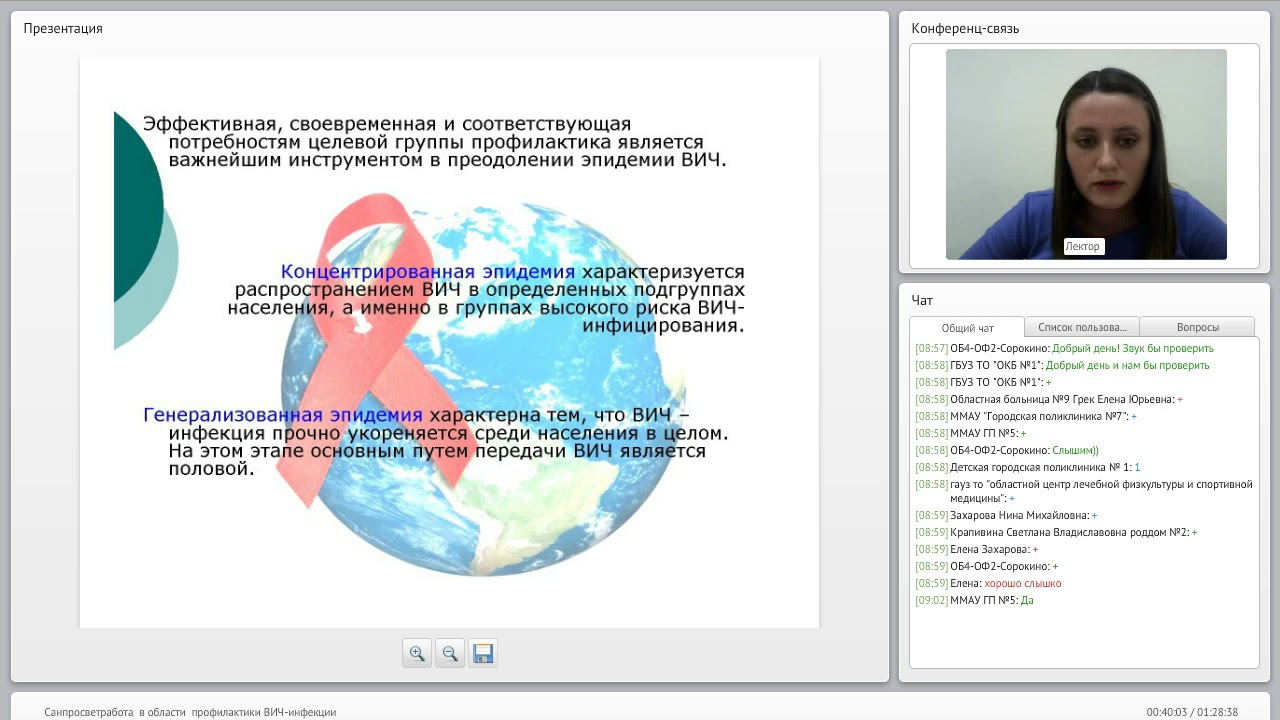The image size is (1280, 720).
Task: Select the гауз то областной центр лечебной физкультуры message
Action: click(1084, 491)
